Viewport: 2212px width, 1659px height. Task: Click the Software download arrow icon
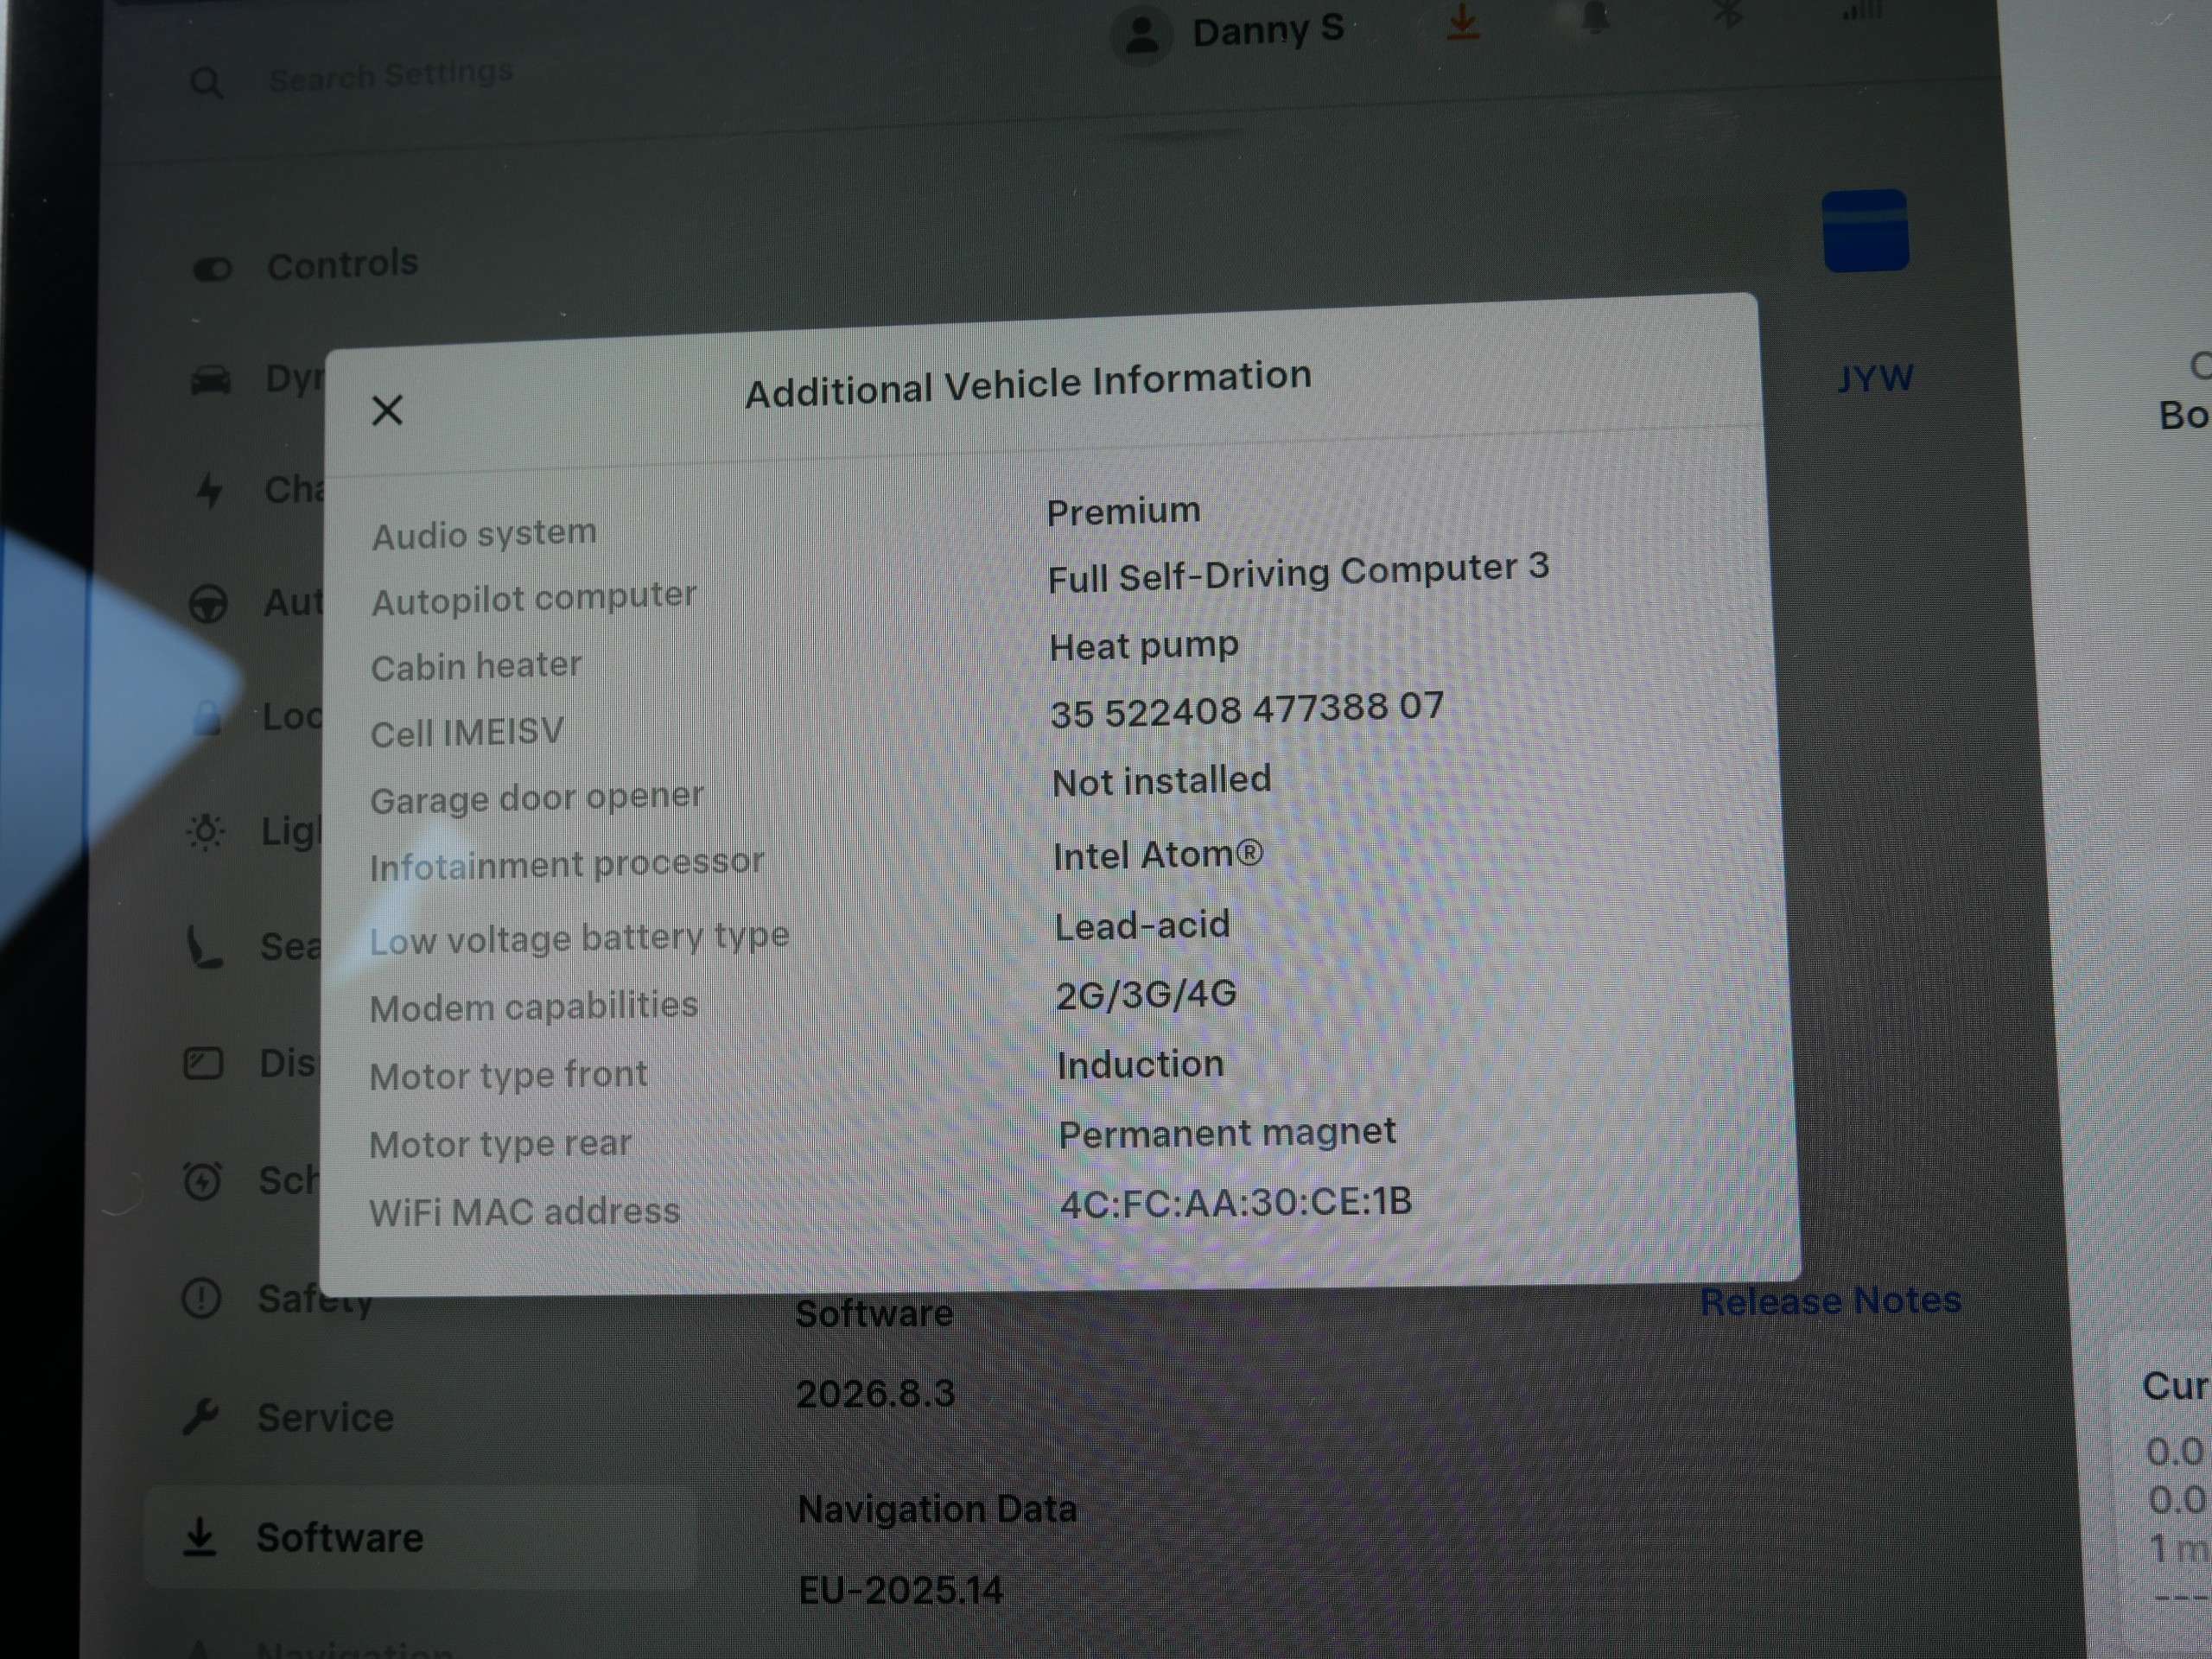[x=200, y=1537]
